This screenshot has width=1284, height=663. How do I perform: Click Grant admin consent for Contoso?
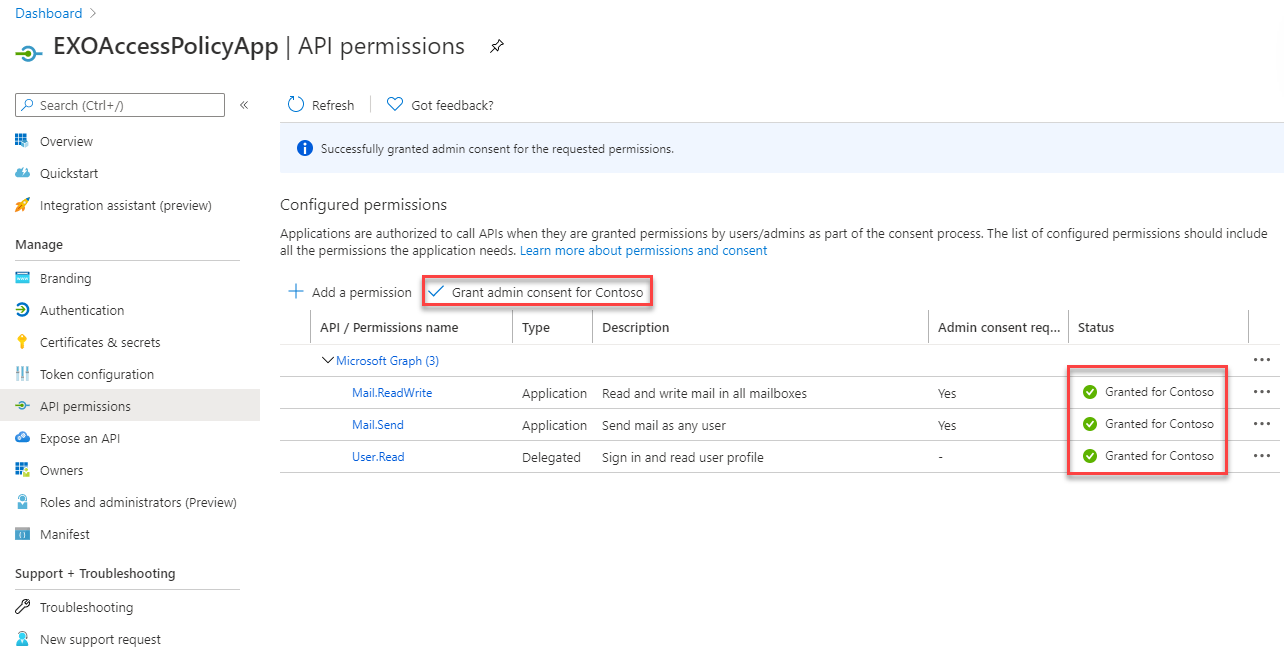[537, 292]
